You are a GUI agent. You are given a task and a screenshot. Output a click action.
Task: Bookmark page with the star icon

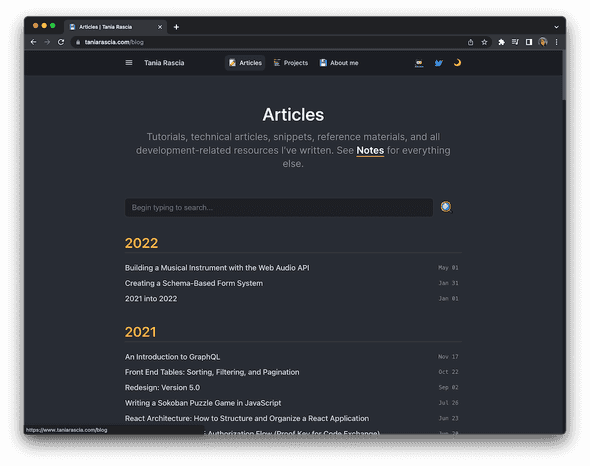(x=484, y=42)
